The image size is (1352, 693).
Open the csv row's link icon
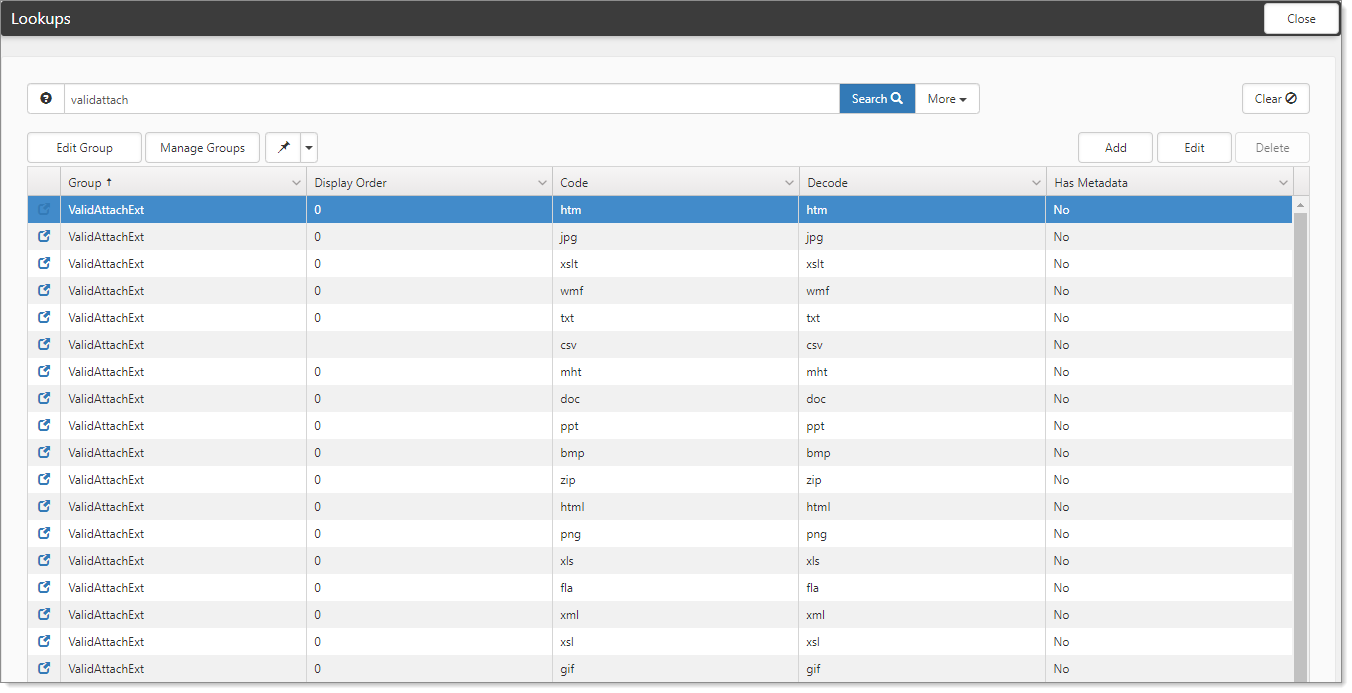click(44, 345)
